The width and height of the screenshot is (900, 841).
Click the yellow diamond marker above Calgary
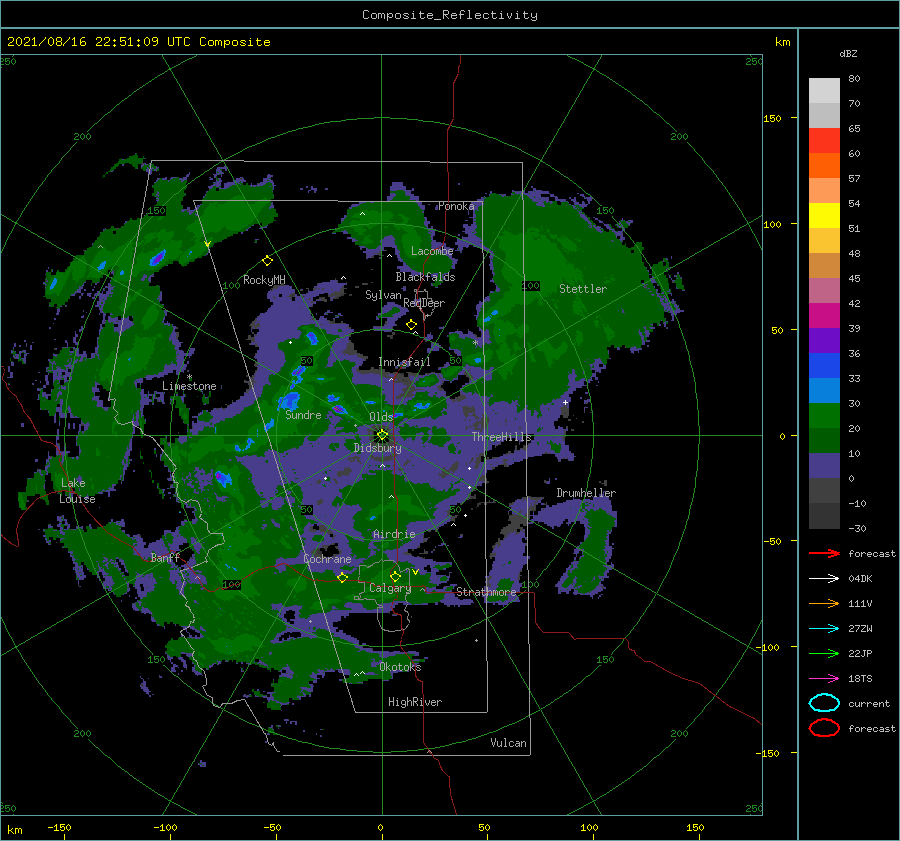(x=395, y=576)
